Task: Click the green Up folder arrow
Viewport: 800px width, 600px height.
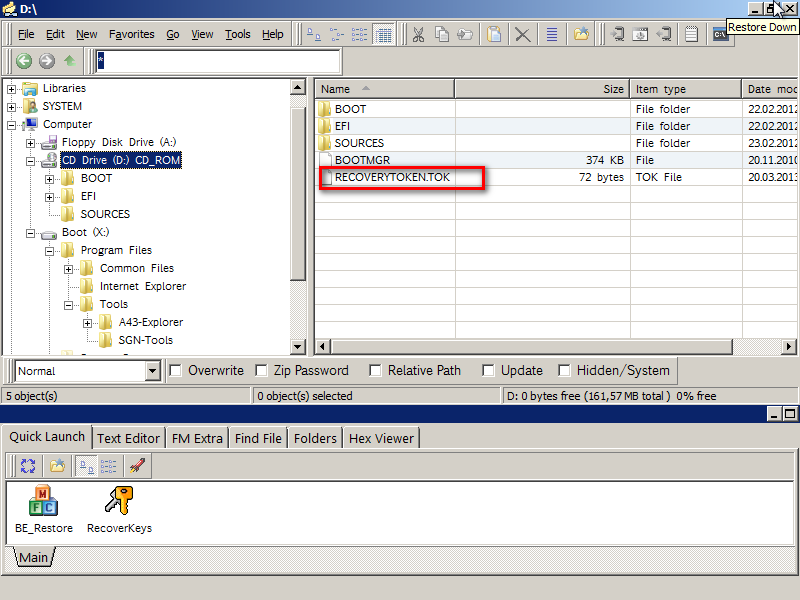Action: click(69, 61)
